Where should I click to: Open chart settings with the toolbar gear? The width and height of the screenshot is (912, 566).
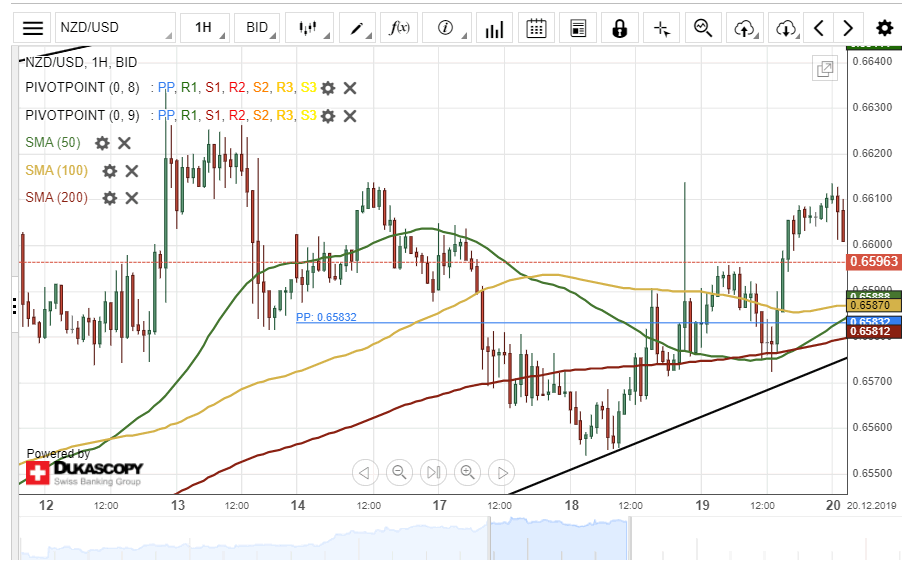884,28
